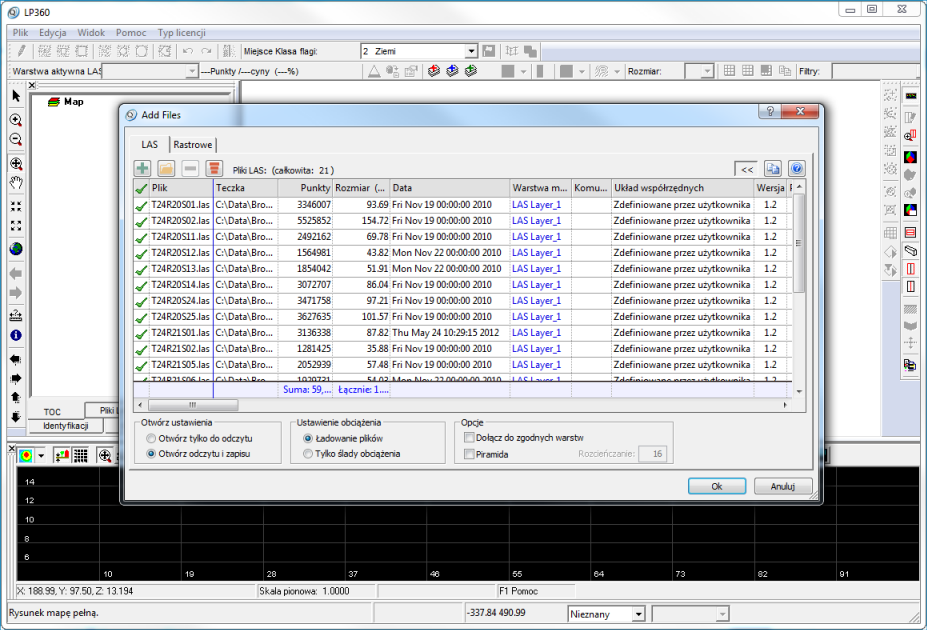
Task: Click the black pan-up arrow icon
Action: [x=16, y=398]
